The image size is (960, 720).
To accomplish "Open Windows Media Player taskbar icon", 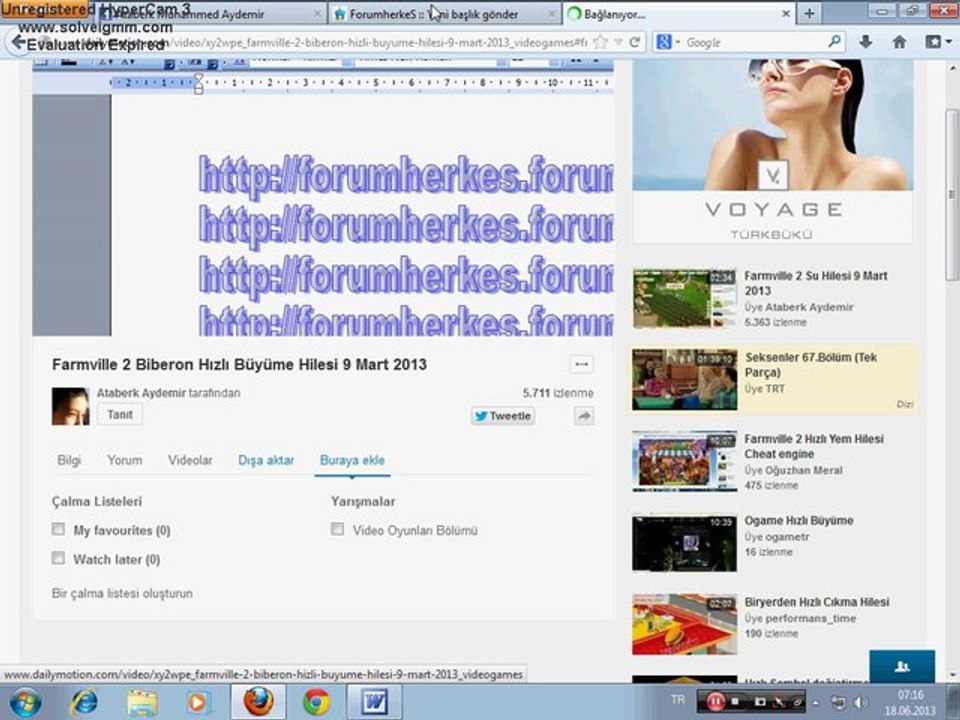I will [x=197, y=702].
